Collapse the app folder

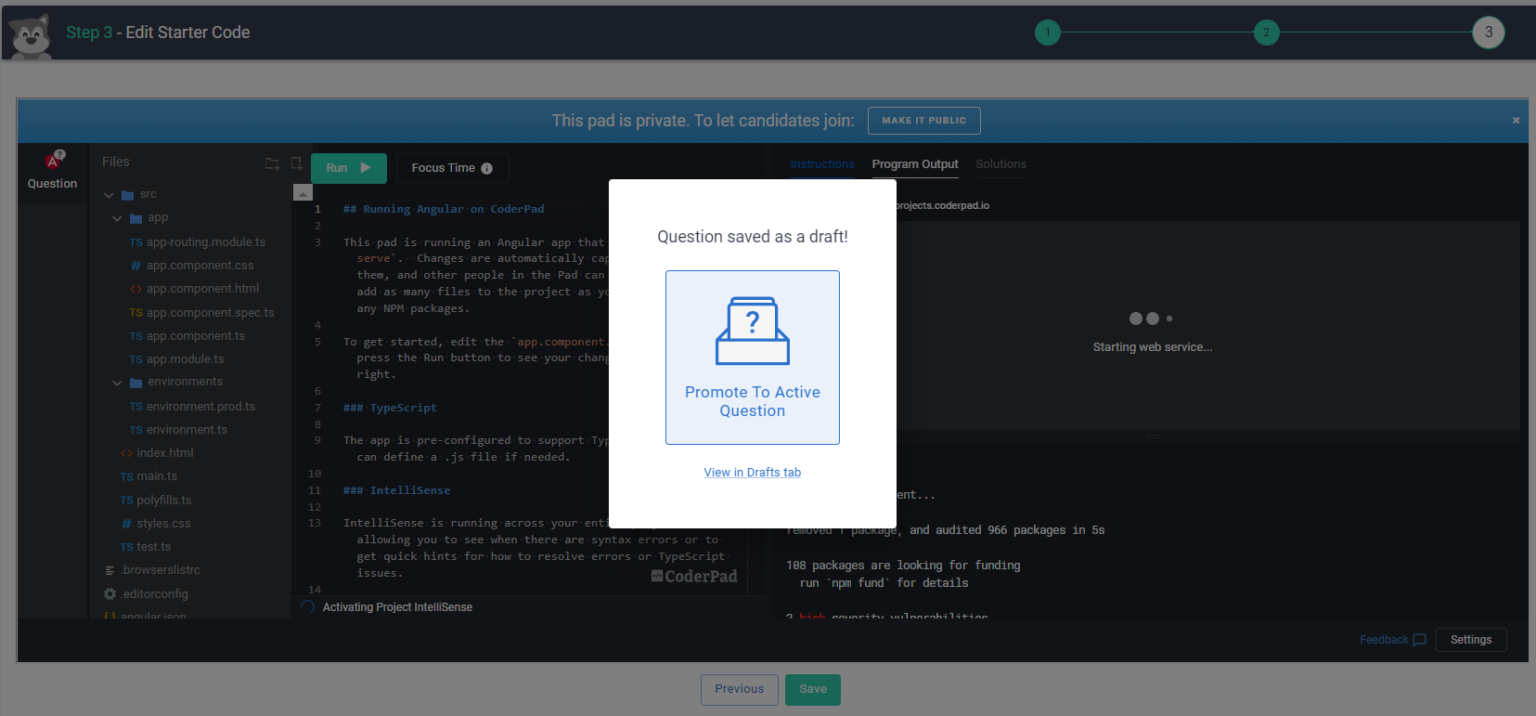coord(117,217)
